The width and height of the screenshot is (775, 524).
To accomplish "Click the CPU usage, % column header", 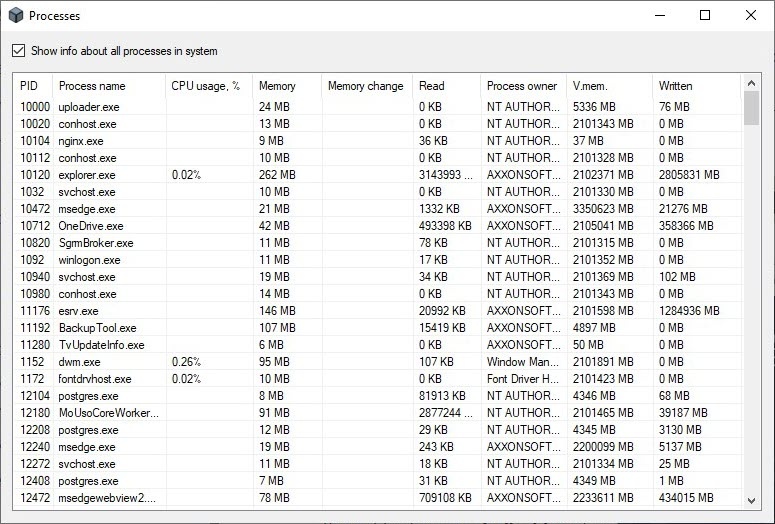I will click(205, 86).
